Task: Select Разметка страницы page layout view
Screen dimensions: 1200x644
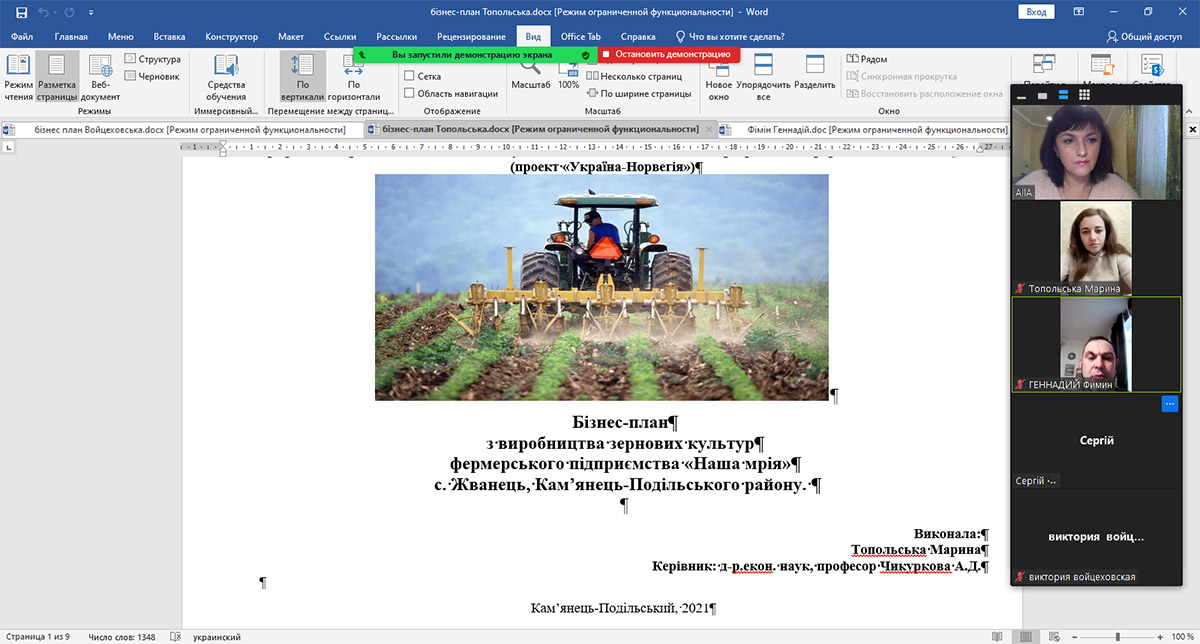Action: (57, 76)
